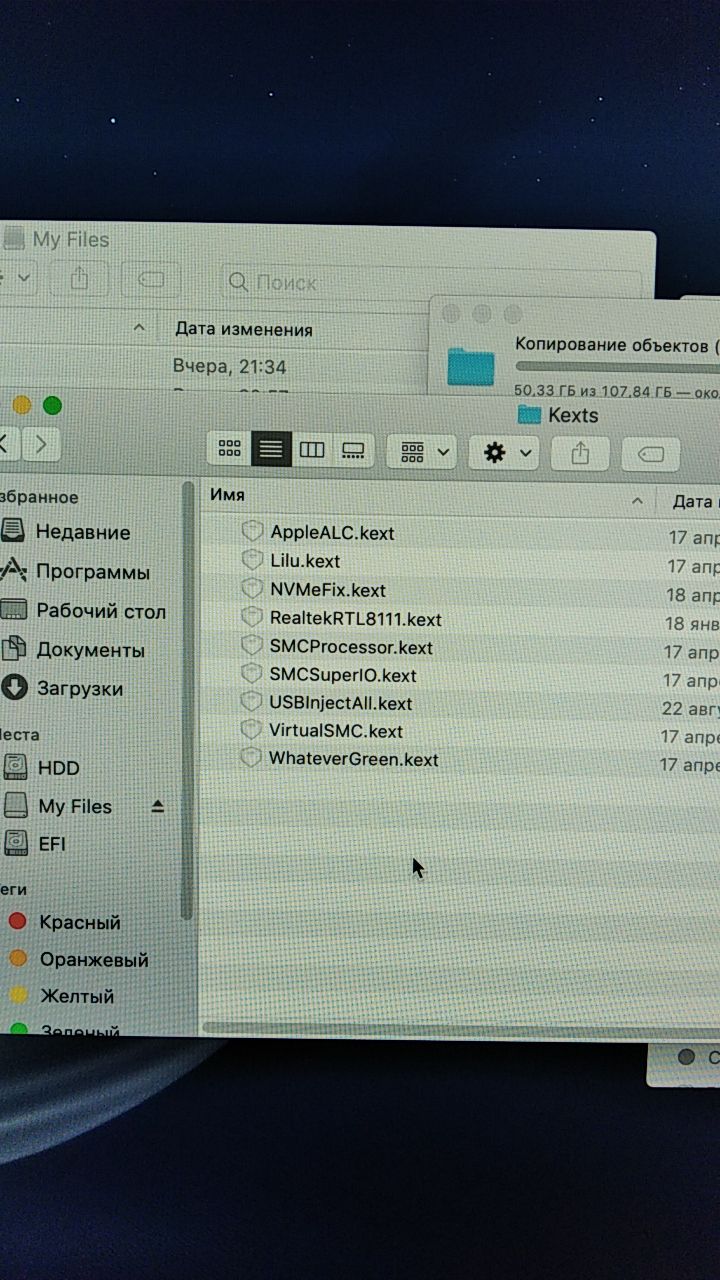720x1280 pixels.
Task: Click the copy progress bar in Копирование window
Action: click(x=617, y=367)
